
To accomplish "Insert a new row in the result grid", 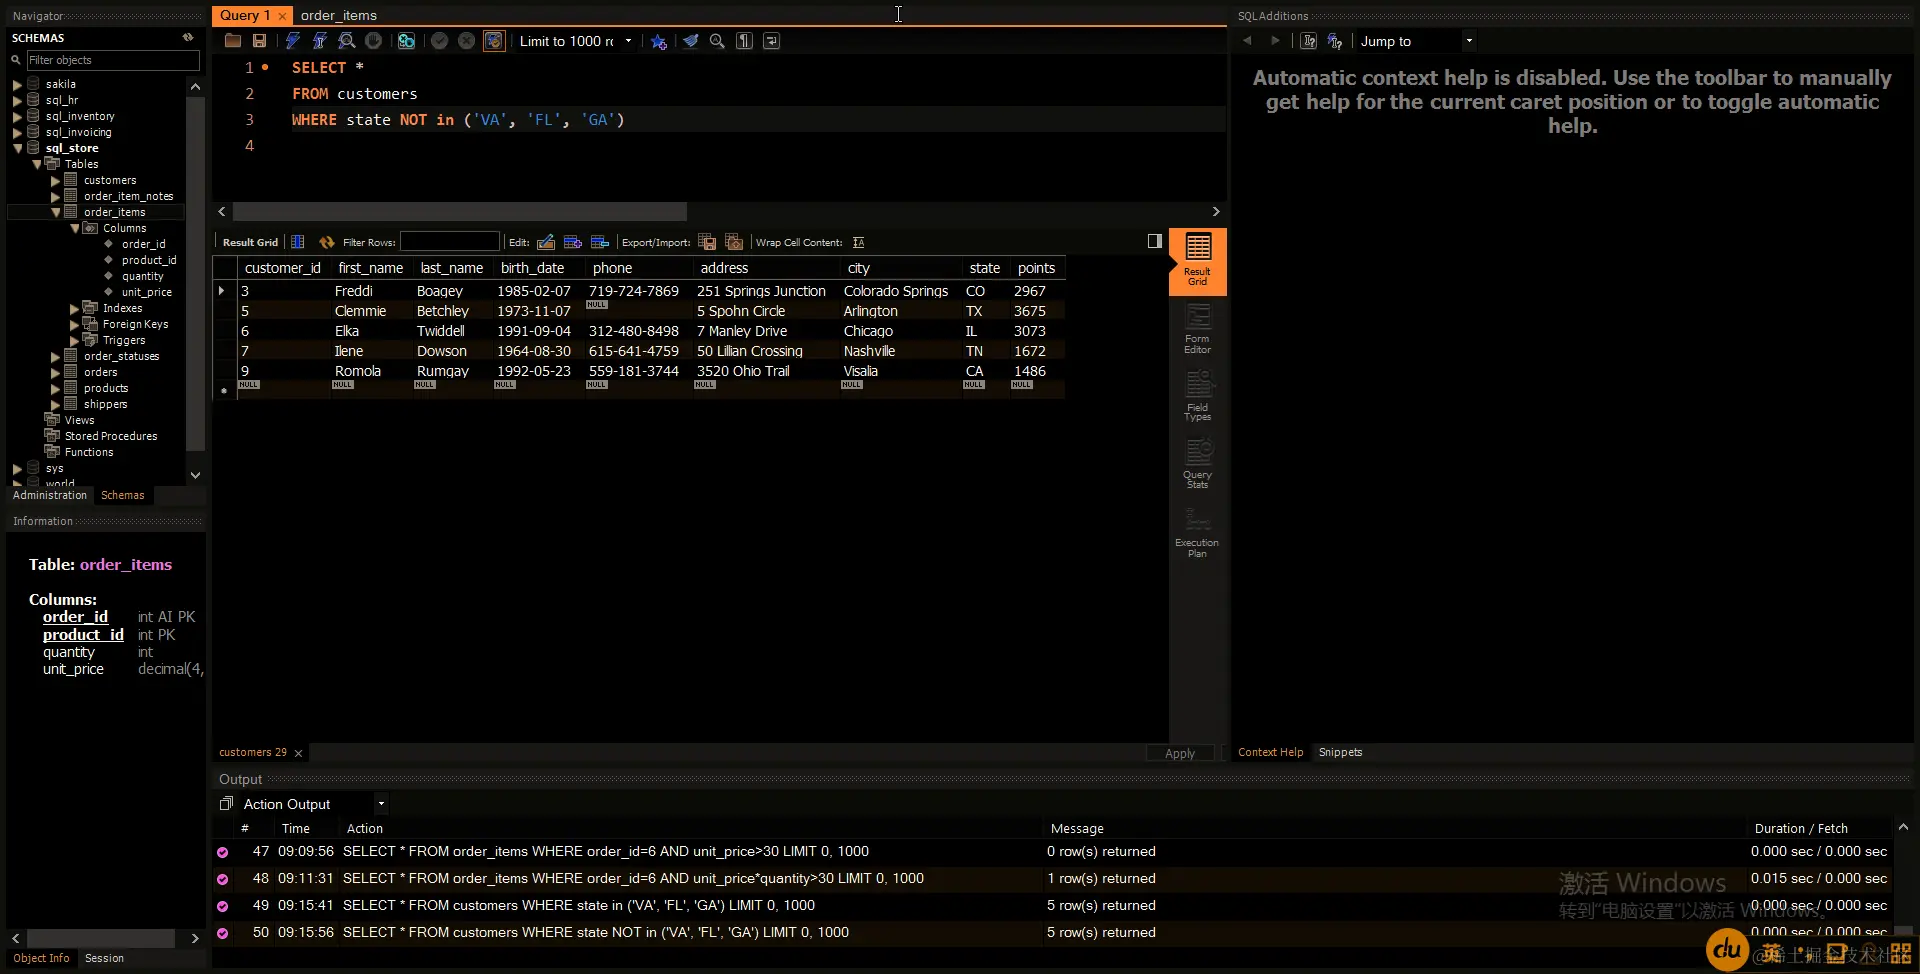I will pos(573,242).
